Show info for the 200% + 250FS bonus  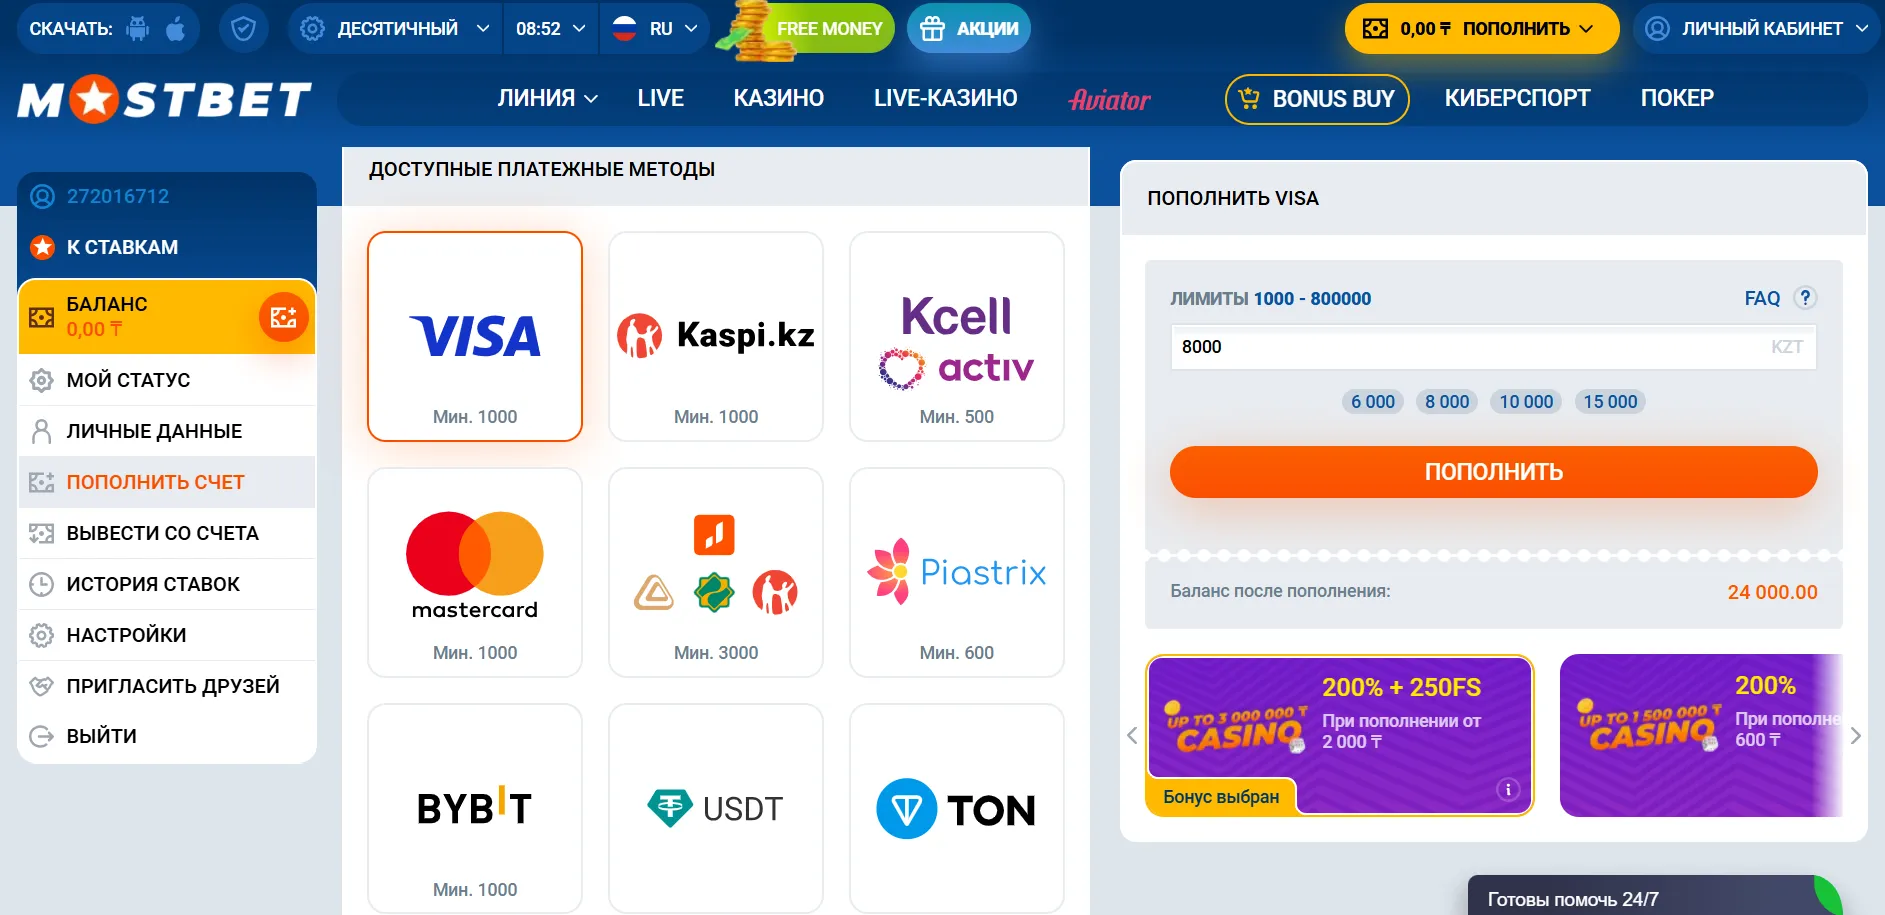pos(1508,790)
